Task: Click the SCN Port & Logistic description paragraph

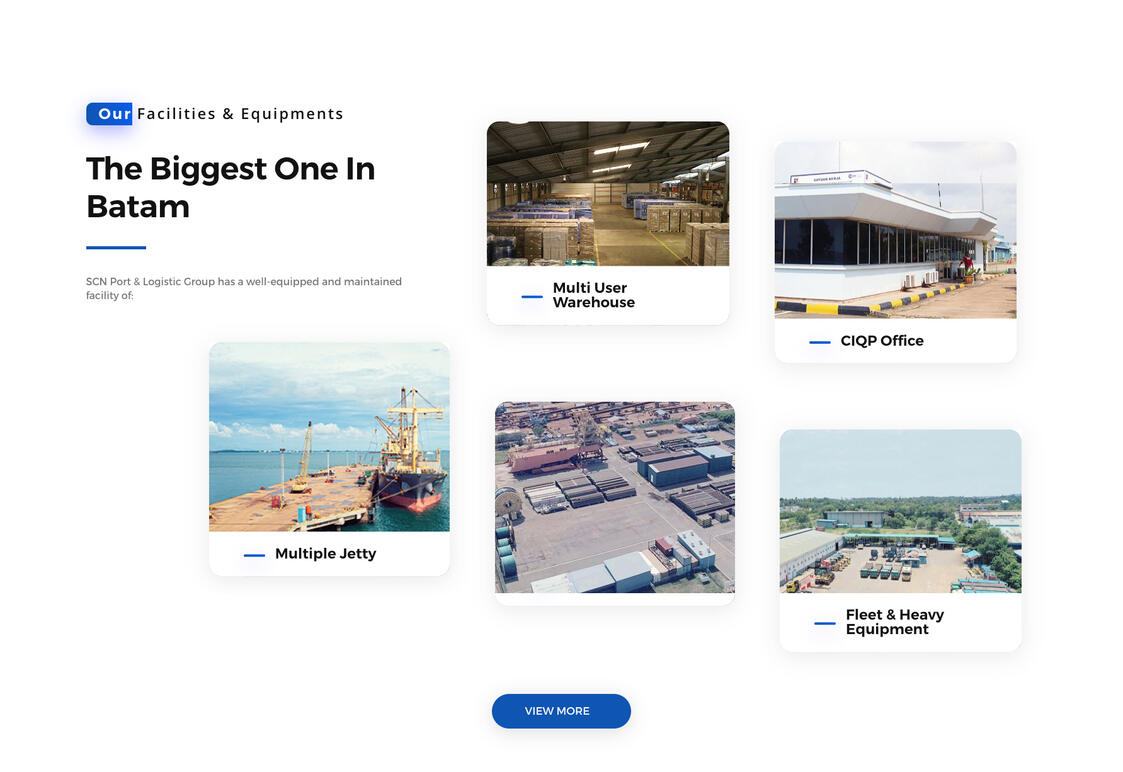Action: pos(243,288)
